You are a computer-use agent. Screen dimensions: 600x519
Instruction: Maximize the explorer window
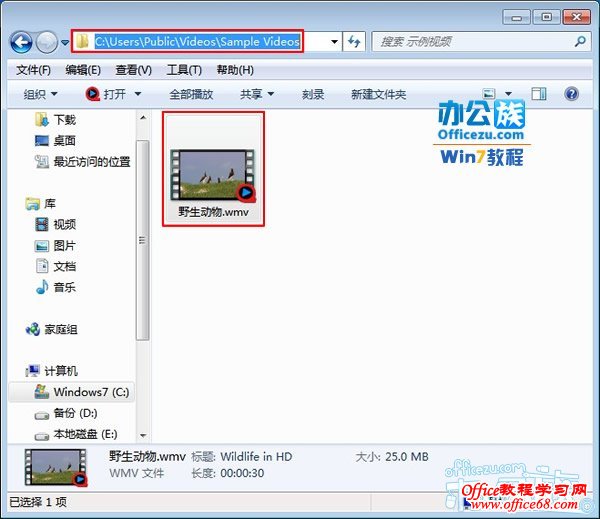(546, 17)
